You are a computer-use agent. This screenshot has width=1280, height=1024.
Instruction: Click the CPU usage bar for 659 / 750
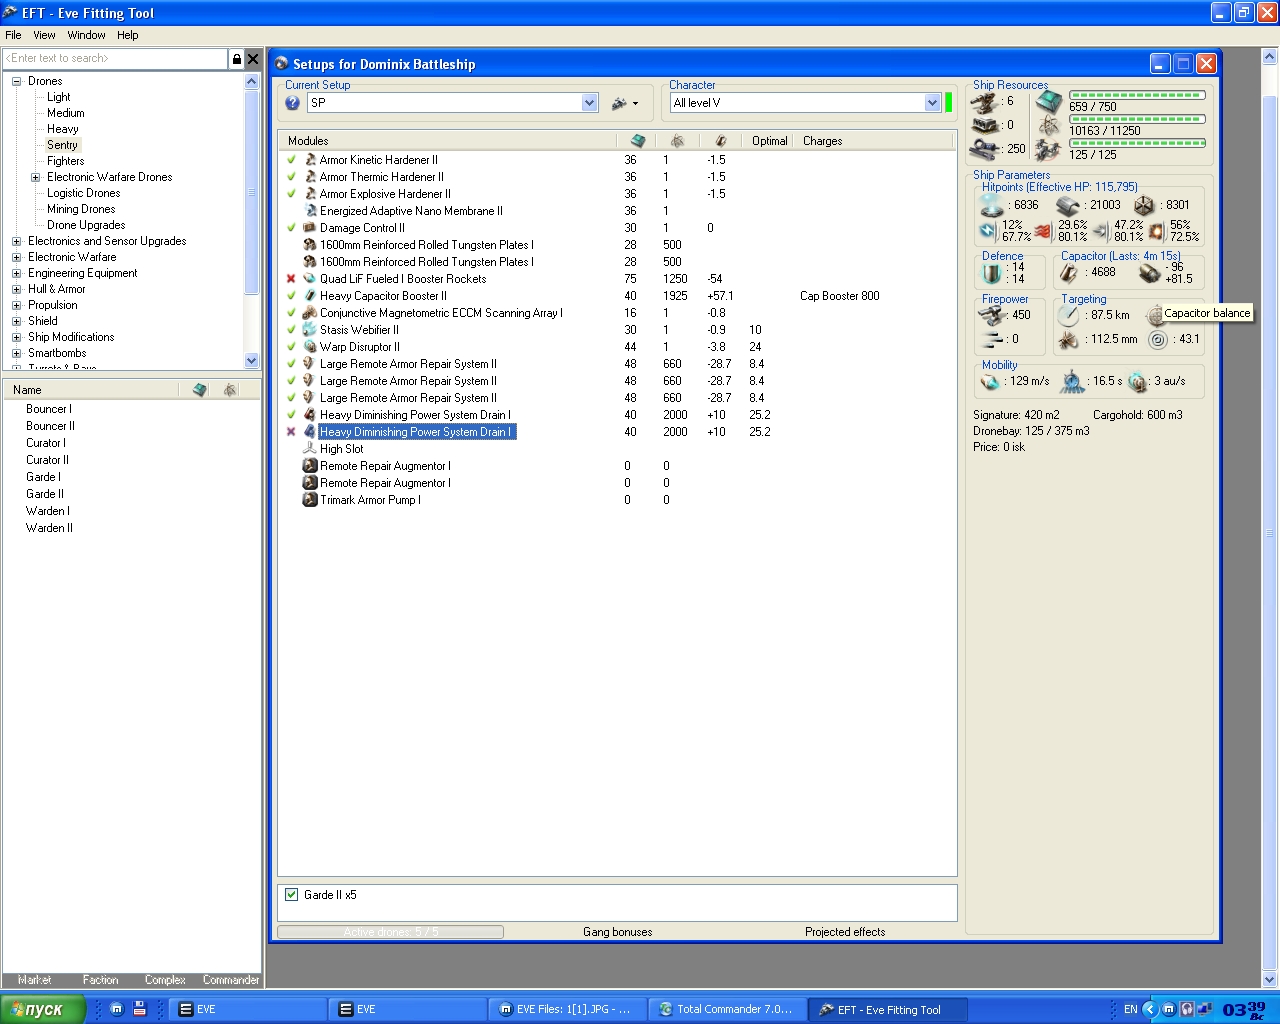coord(1137,95)
